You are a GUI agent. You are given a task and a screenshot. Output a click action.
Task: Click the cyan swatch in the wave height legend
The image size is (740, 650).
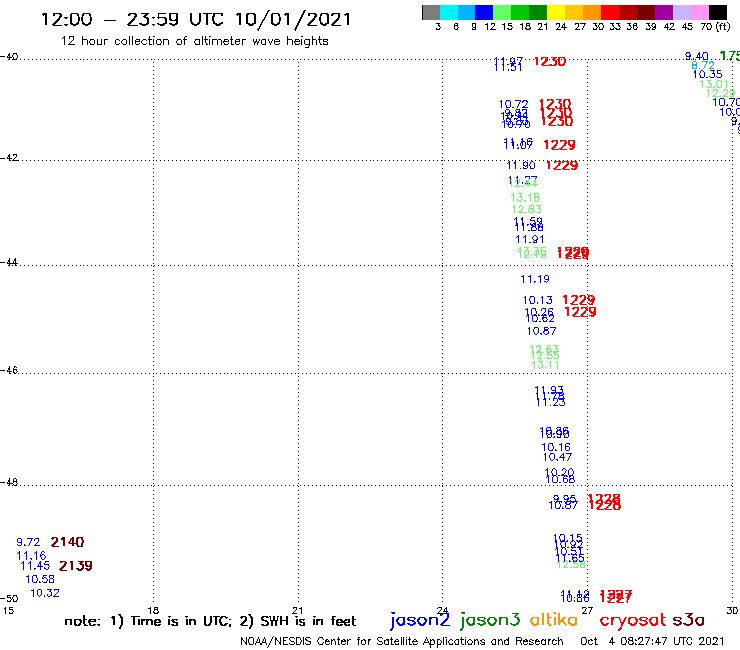(x=448, y=12)
